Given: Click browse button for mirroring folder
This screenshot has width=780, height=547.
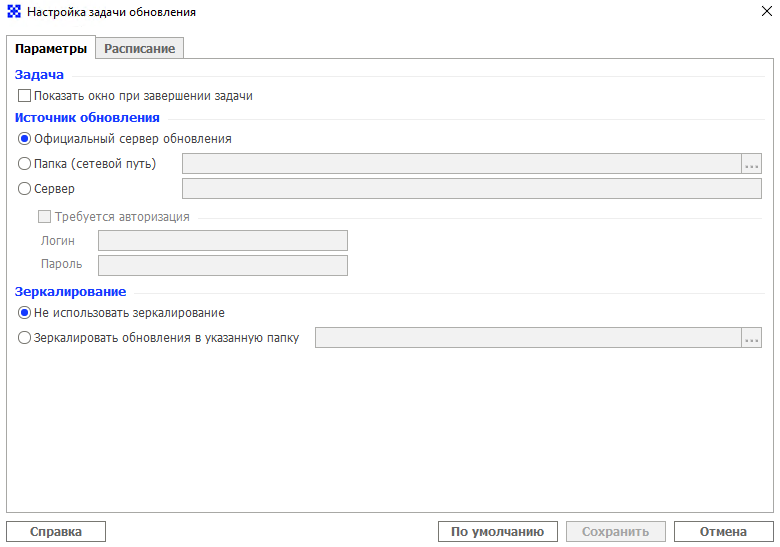Looking at the screenshot, I should click(x=751, y=338).
